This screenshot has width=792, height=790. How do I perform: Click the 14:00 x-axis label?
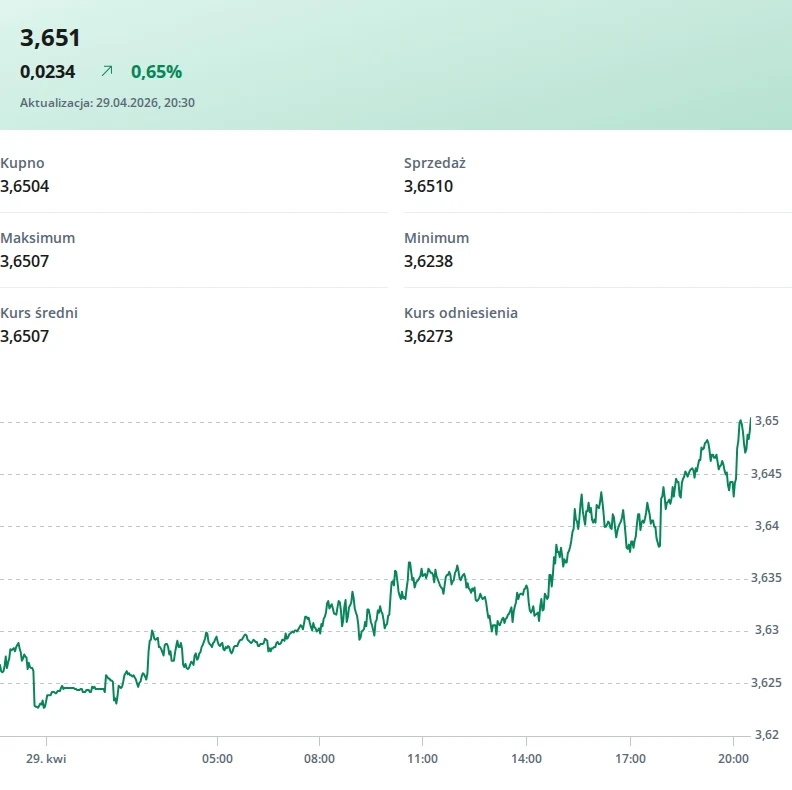click(x=526, y=759)
